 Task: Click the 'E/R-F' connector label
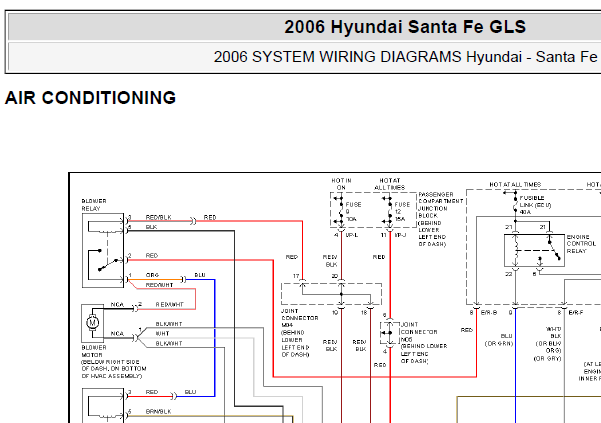[x=576, y=313]
